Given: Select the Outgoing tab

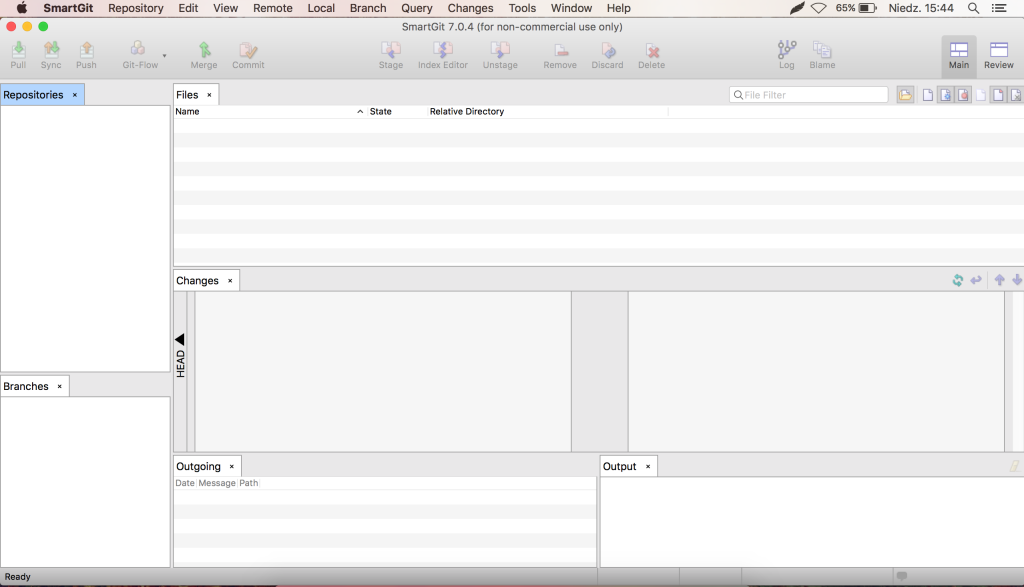Looking at the screenshot, I should point(199,466).
